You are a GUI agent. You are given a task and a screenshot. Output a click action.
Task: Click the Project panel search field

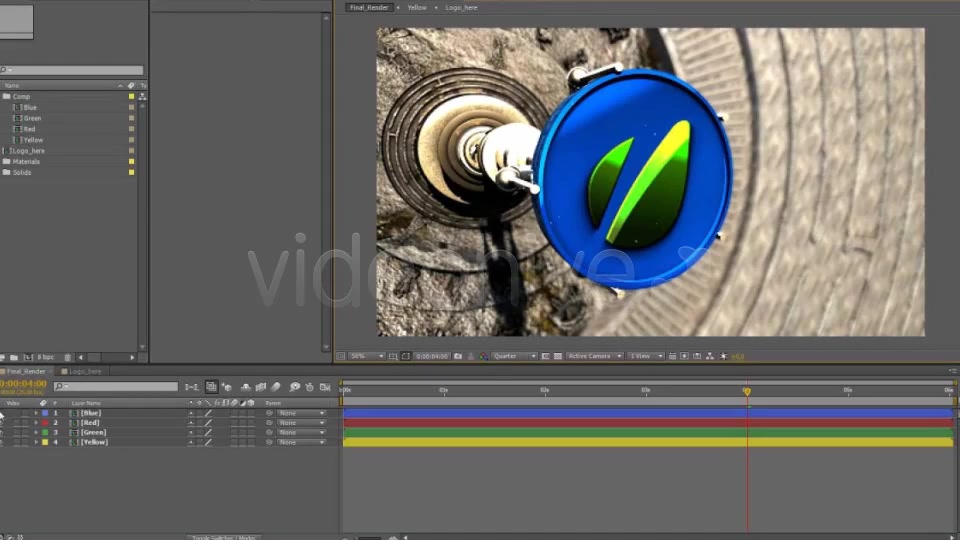(72, 70)
